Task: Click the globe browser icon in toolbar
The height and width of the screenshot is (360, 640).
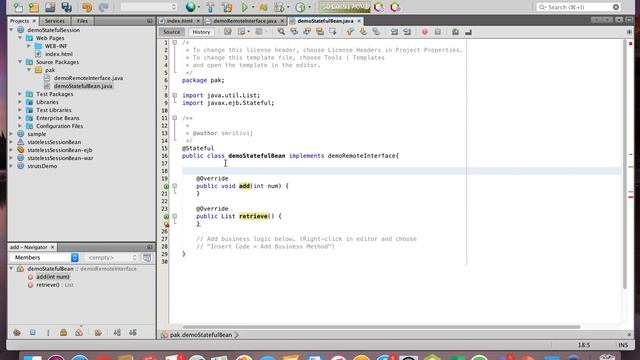Action: pyautogui.click(x=190, y=7)
